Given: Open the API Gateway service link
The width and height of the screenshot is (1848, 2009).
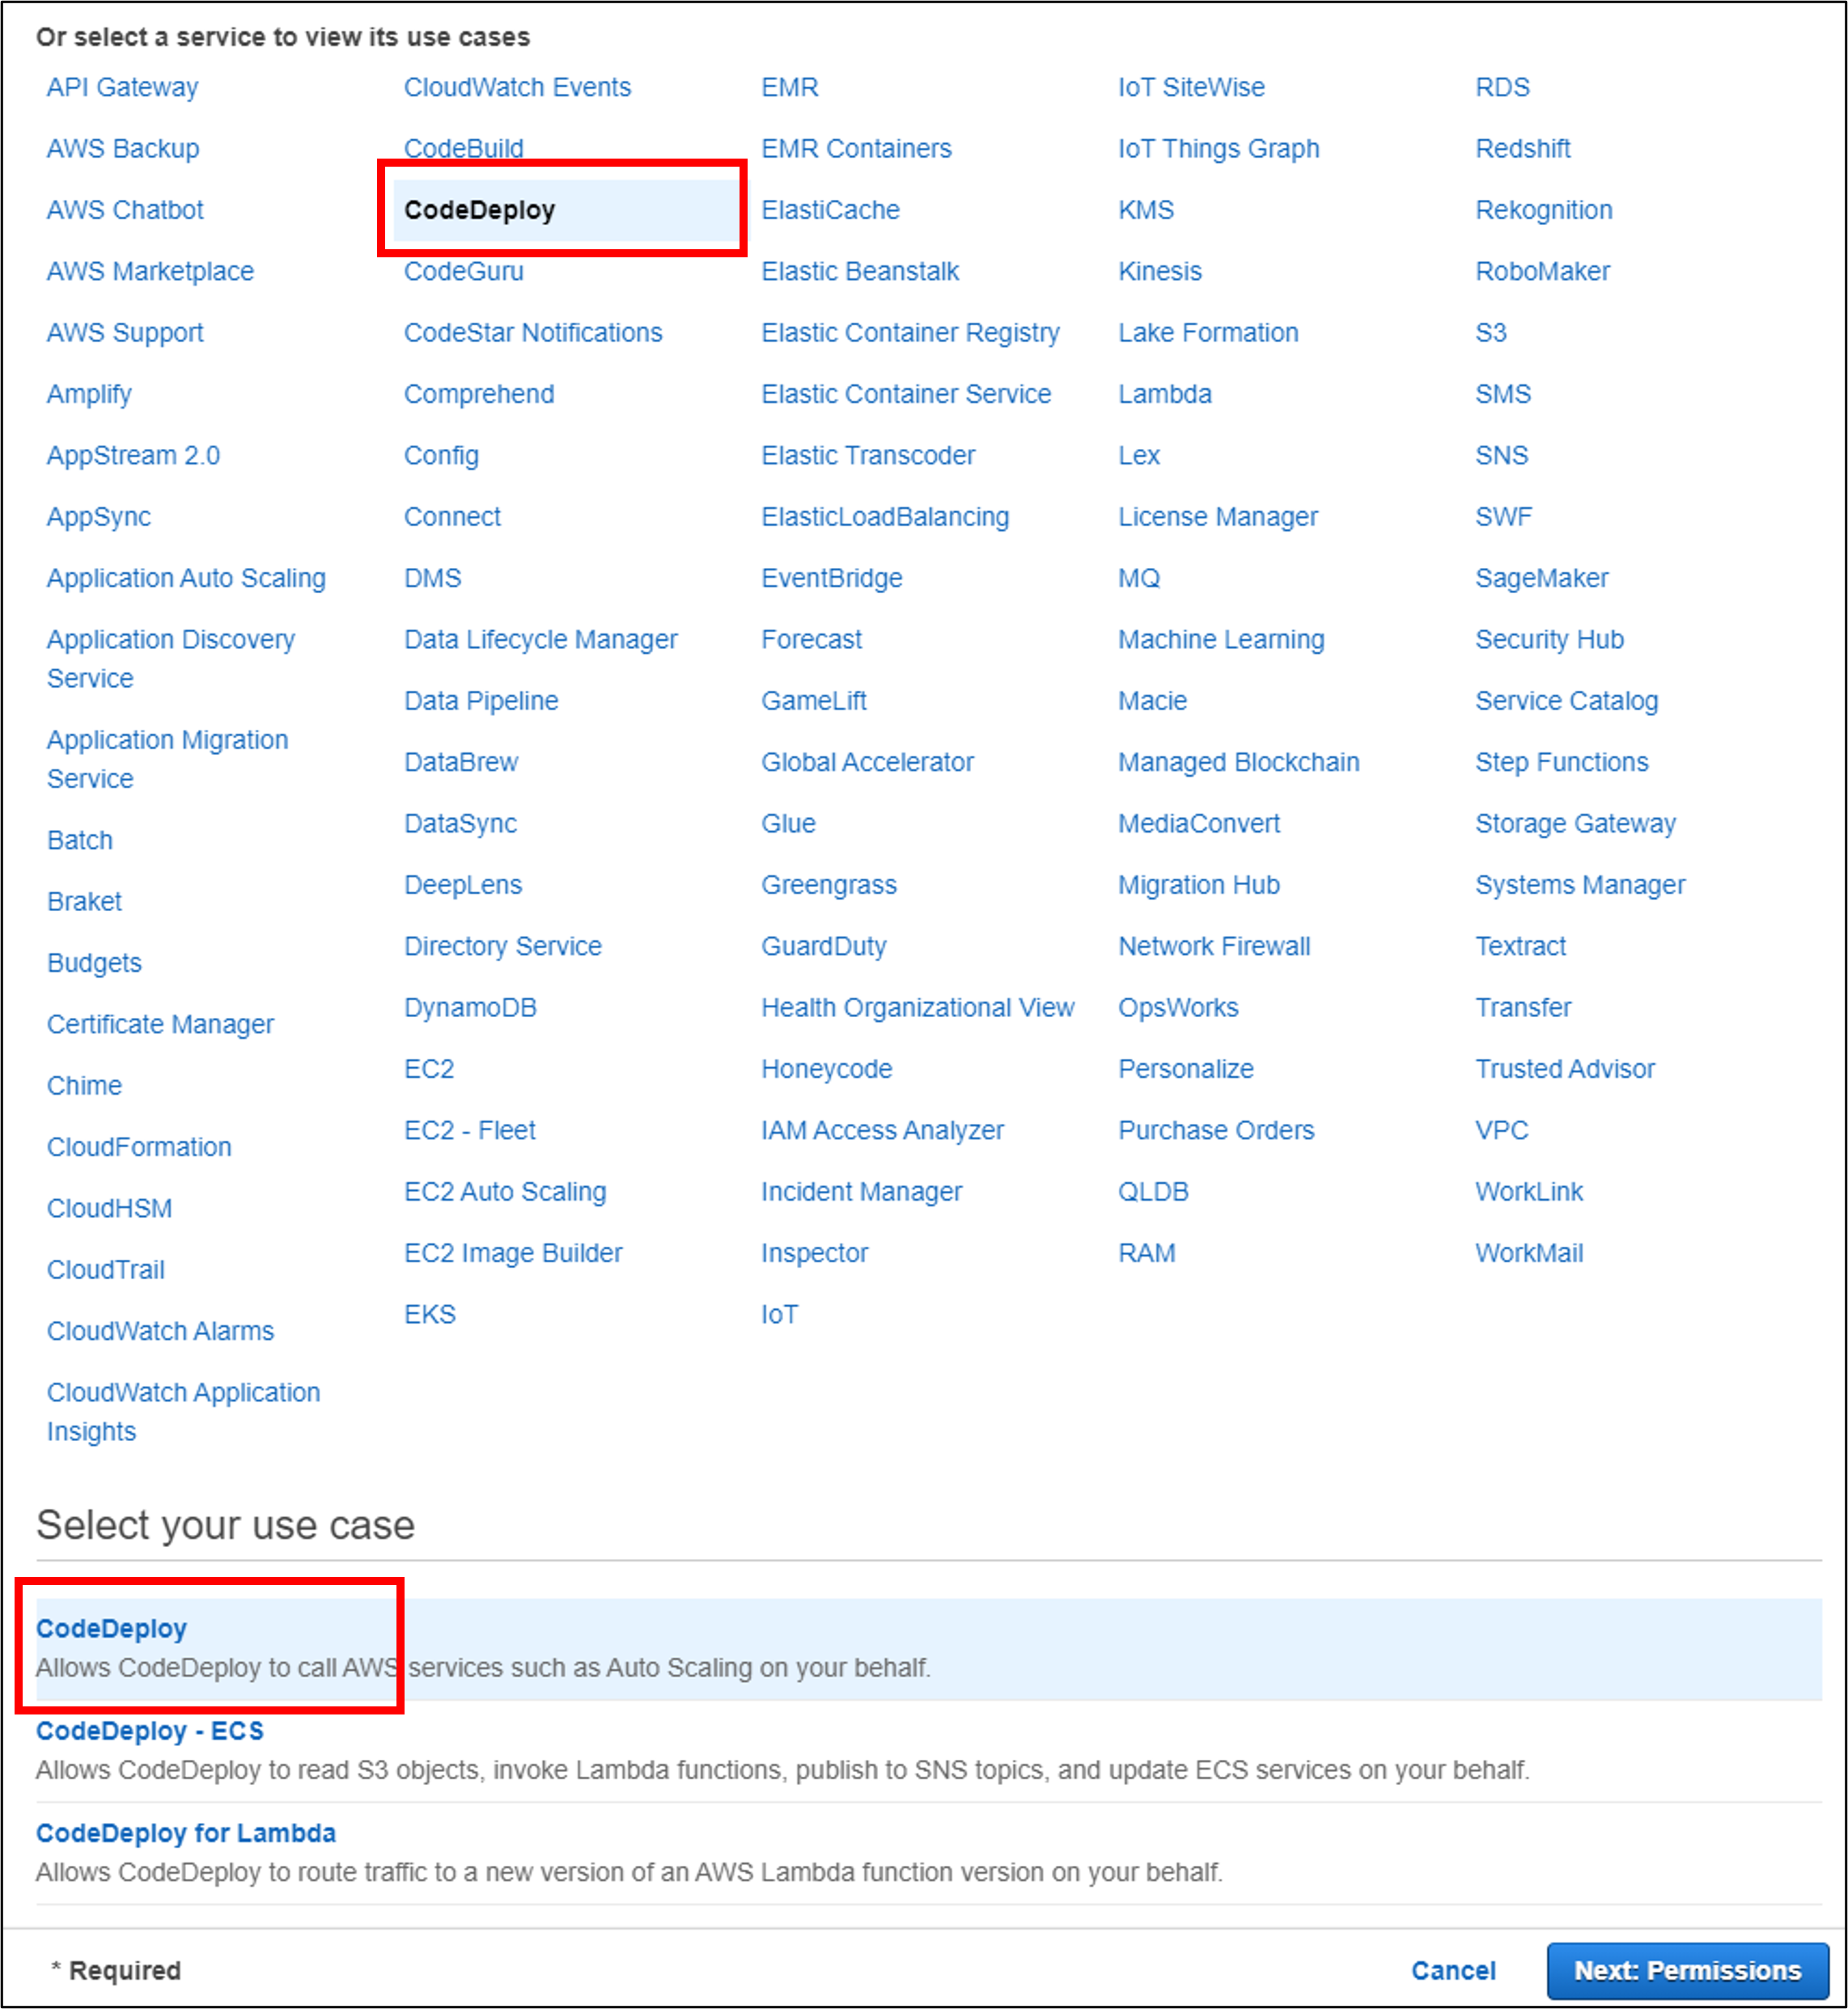Looking at the screenshot, I should 122,87.
